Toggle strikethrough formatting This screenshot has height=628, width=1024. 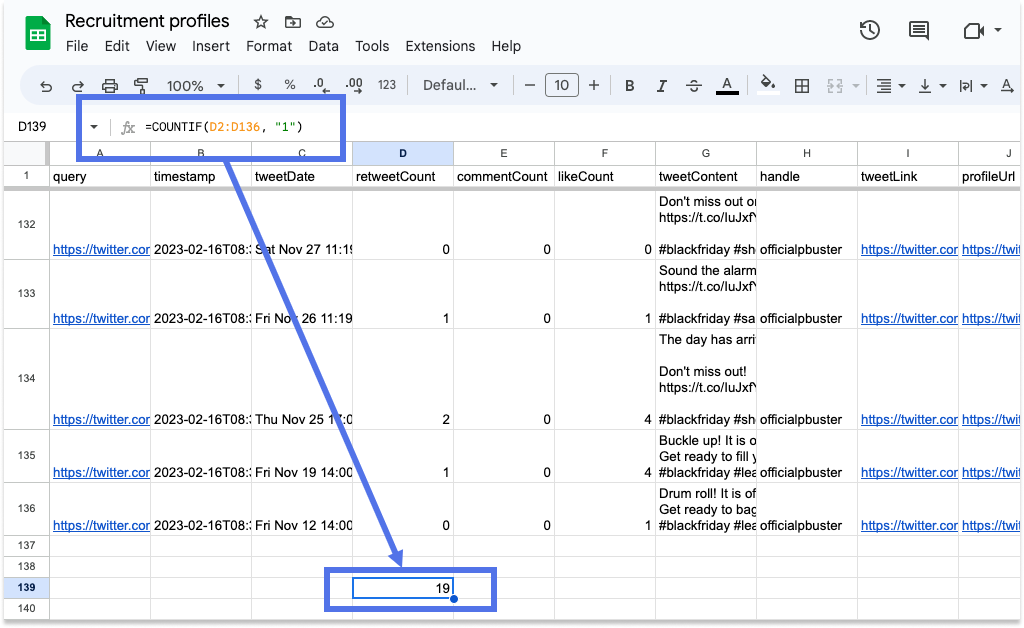coord(694,86)
